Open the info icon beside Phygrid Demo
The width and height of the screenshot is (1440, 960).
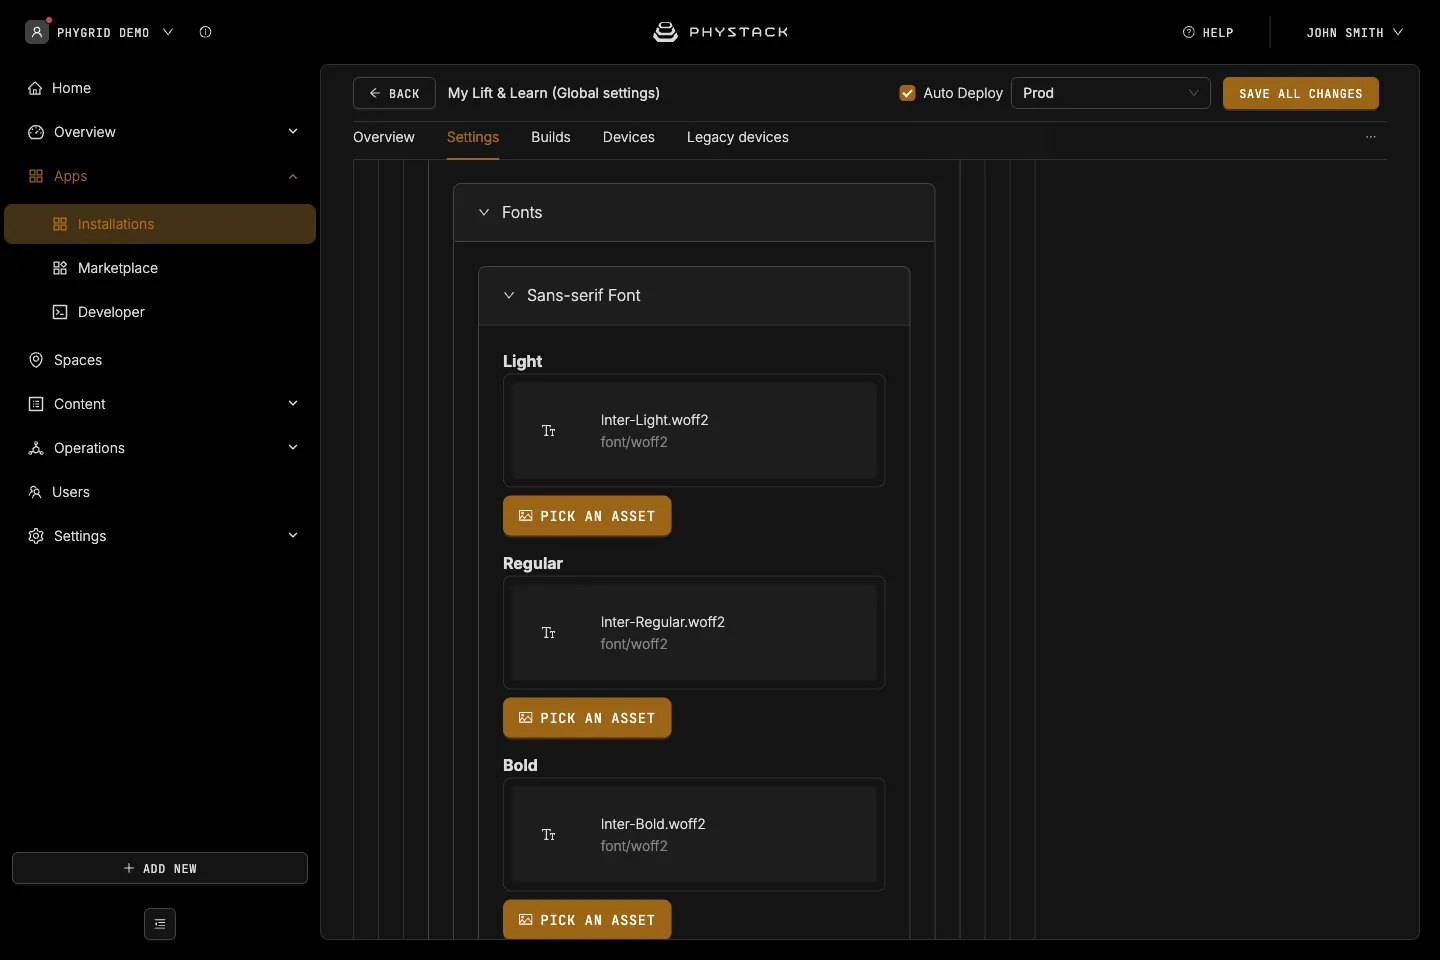(x=206, y=32)
